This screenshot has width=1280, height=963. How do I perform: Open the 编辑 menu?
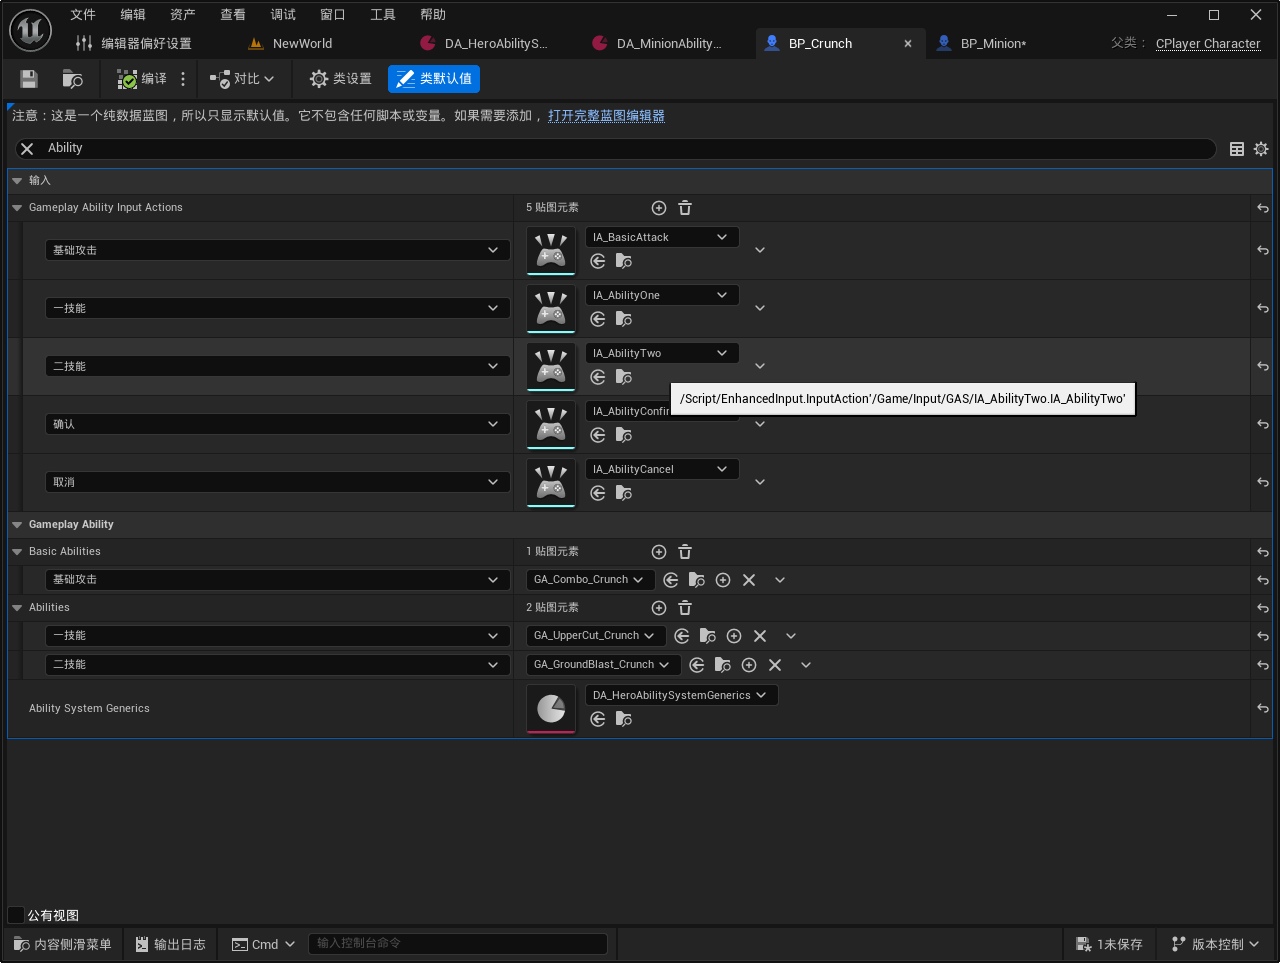(x=133, y=15)
